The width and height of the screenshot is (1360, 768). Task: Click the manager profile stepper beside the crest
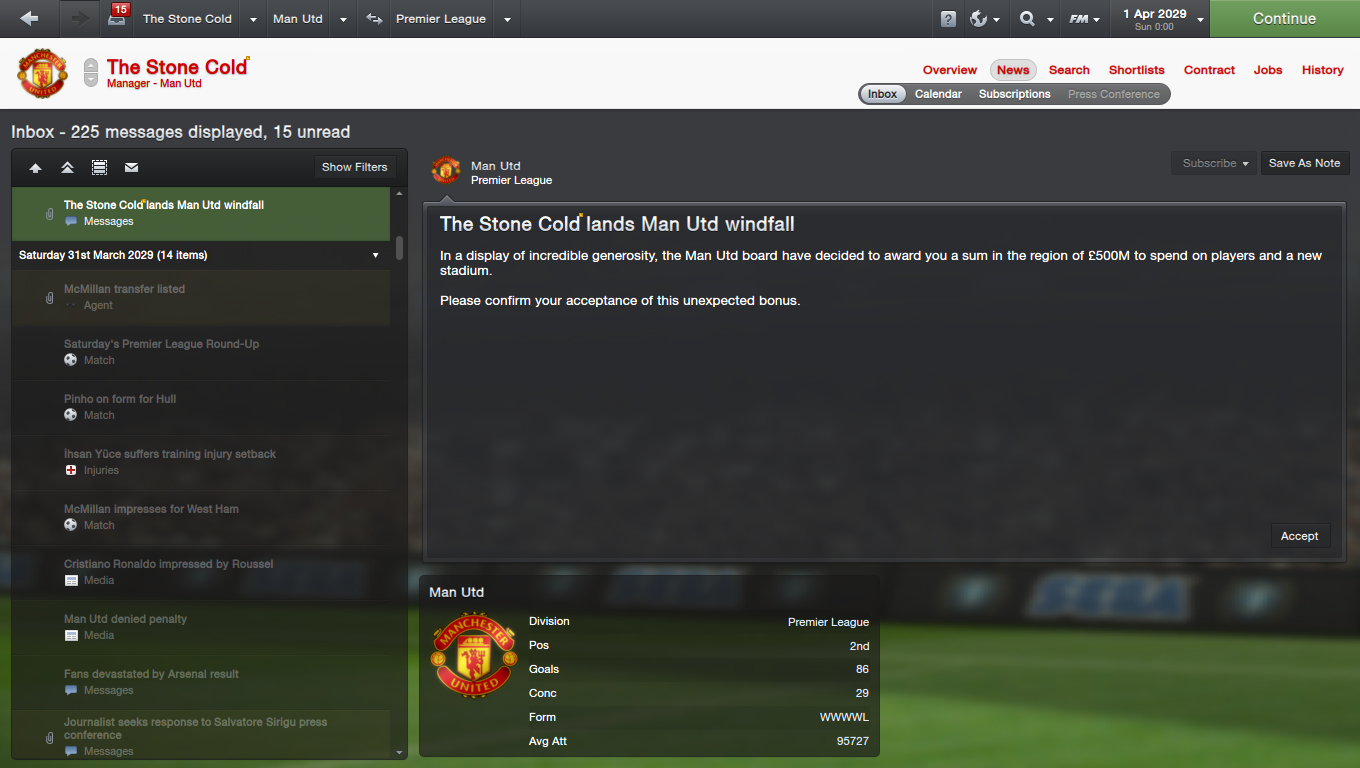(91, 72)
